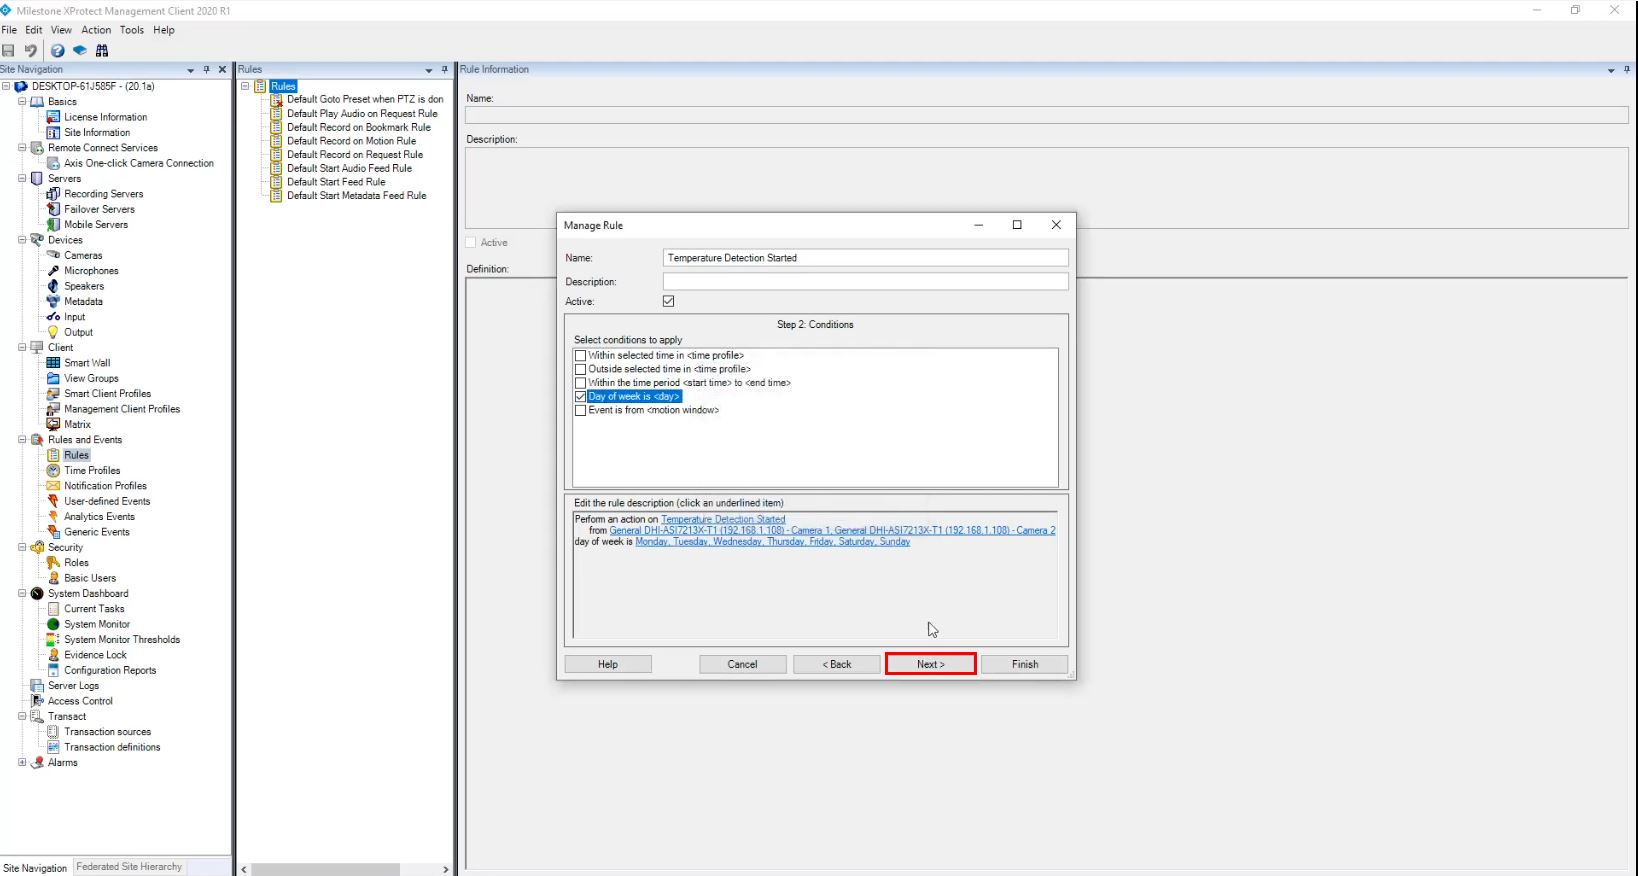Enable 'Within selected time in <time profile>' checkbox
The image size is (1638, 876).
pyautogui.click(x=580, y=356)
